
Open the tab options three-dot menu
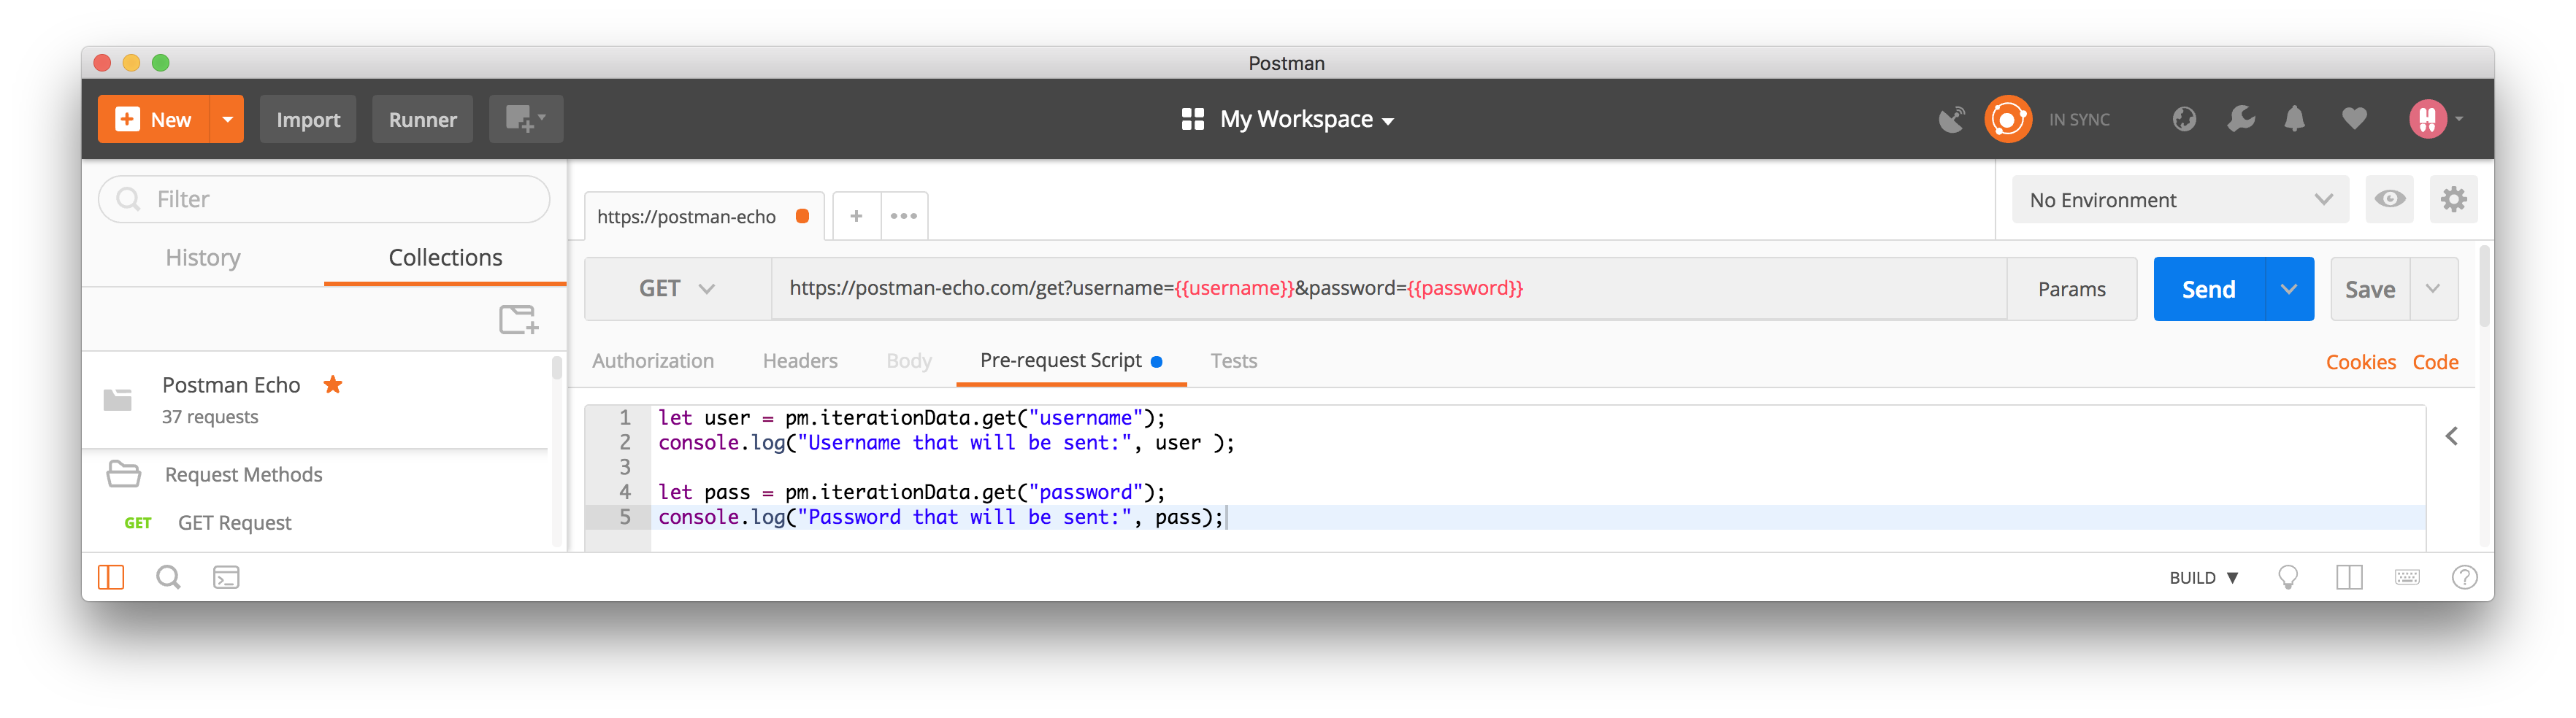904,216
